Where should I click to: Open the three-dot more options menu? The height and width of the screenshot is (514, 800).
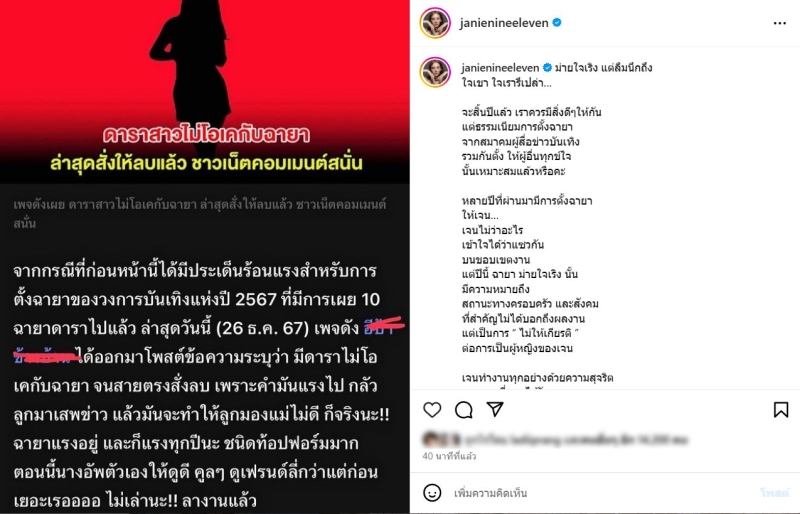[x=780, y=23]
